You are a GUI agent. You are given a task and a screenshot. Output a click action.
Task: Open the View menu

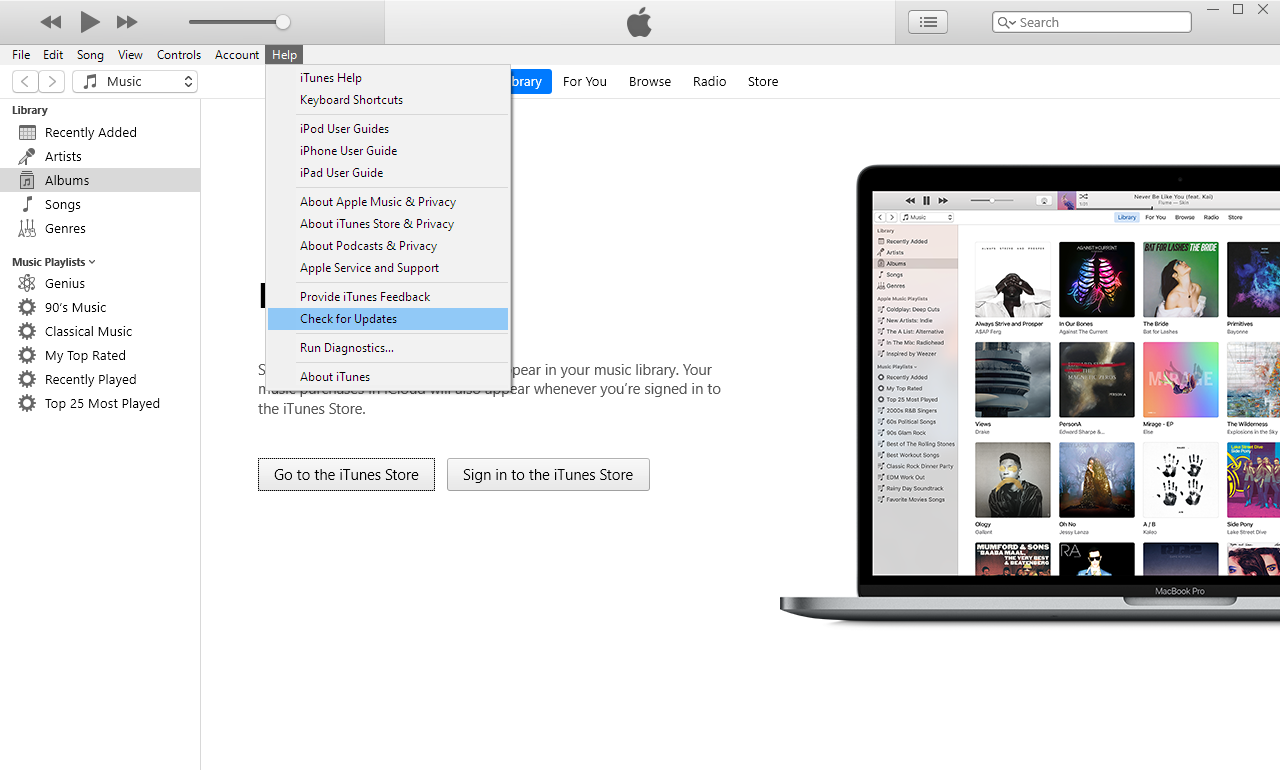tap(130, 55)
